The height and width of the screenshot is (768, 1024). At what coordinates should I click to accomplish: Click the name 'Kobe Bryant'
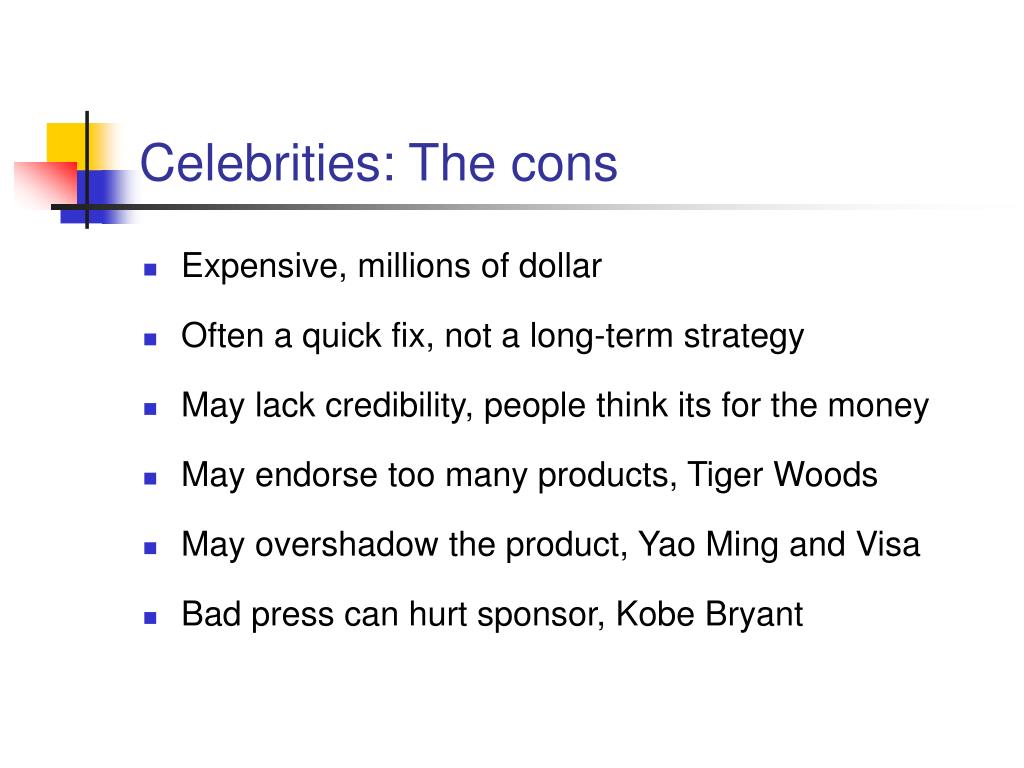[709, 615]
